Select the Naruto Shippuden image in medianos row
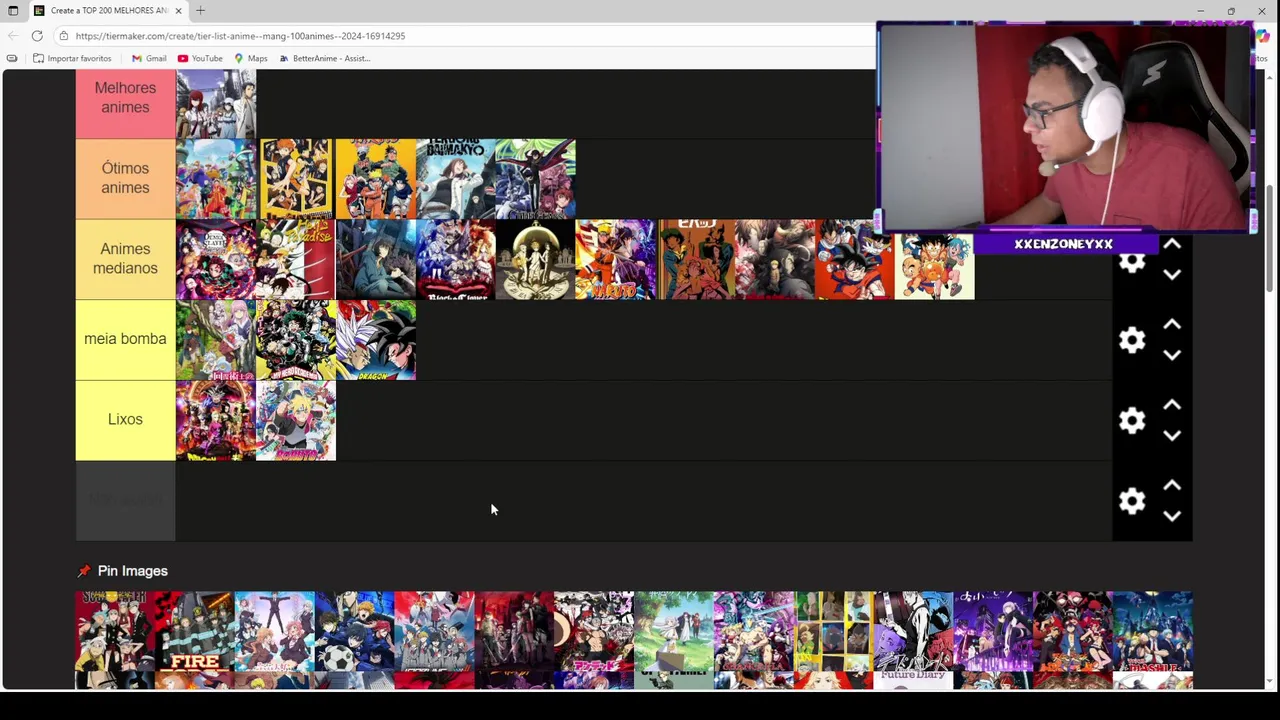The height and width of the screenshot is (720, 1280). (616, 260)
